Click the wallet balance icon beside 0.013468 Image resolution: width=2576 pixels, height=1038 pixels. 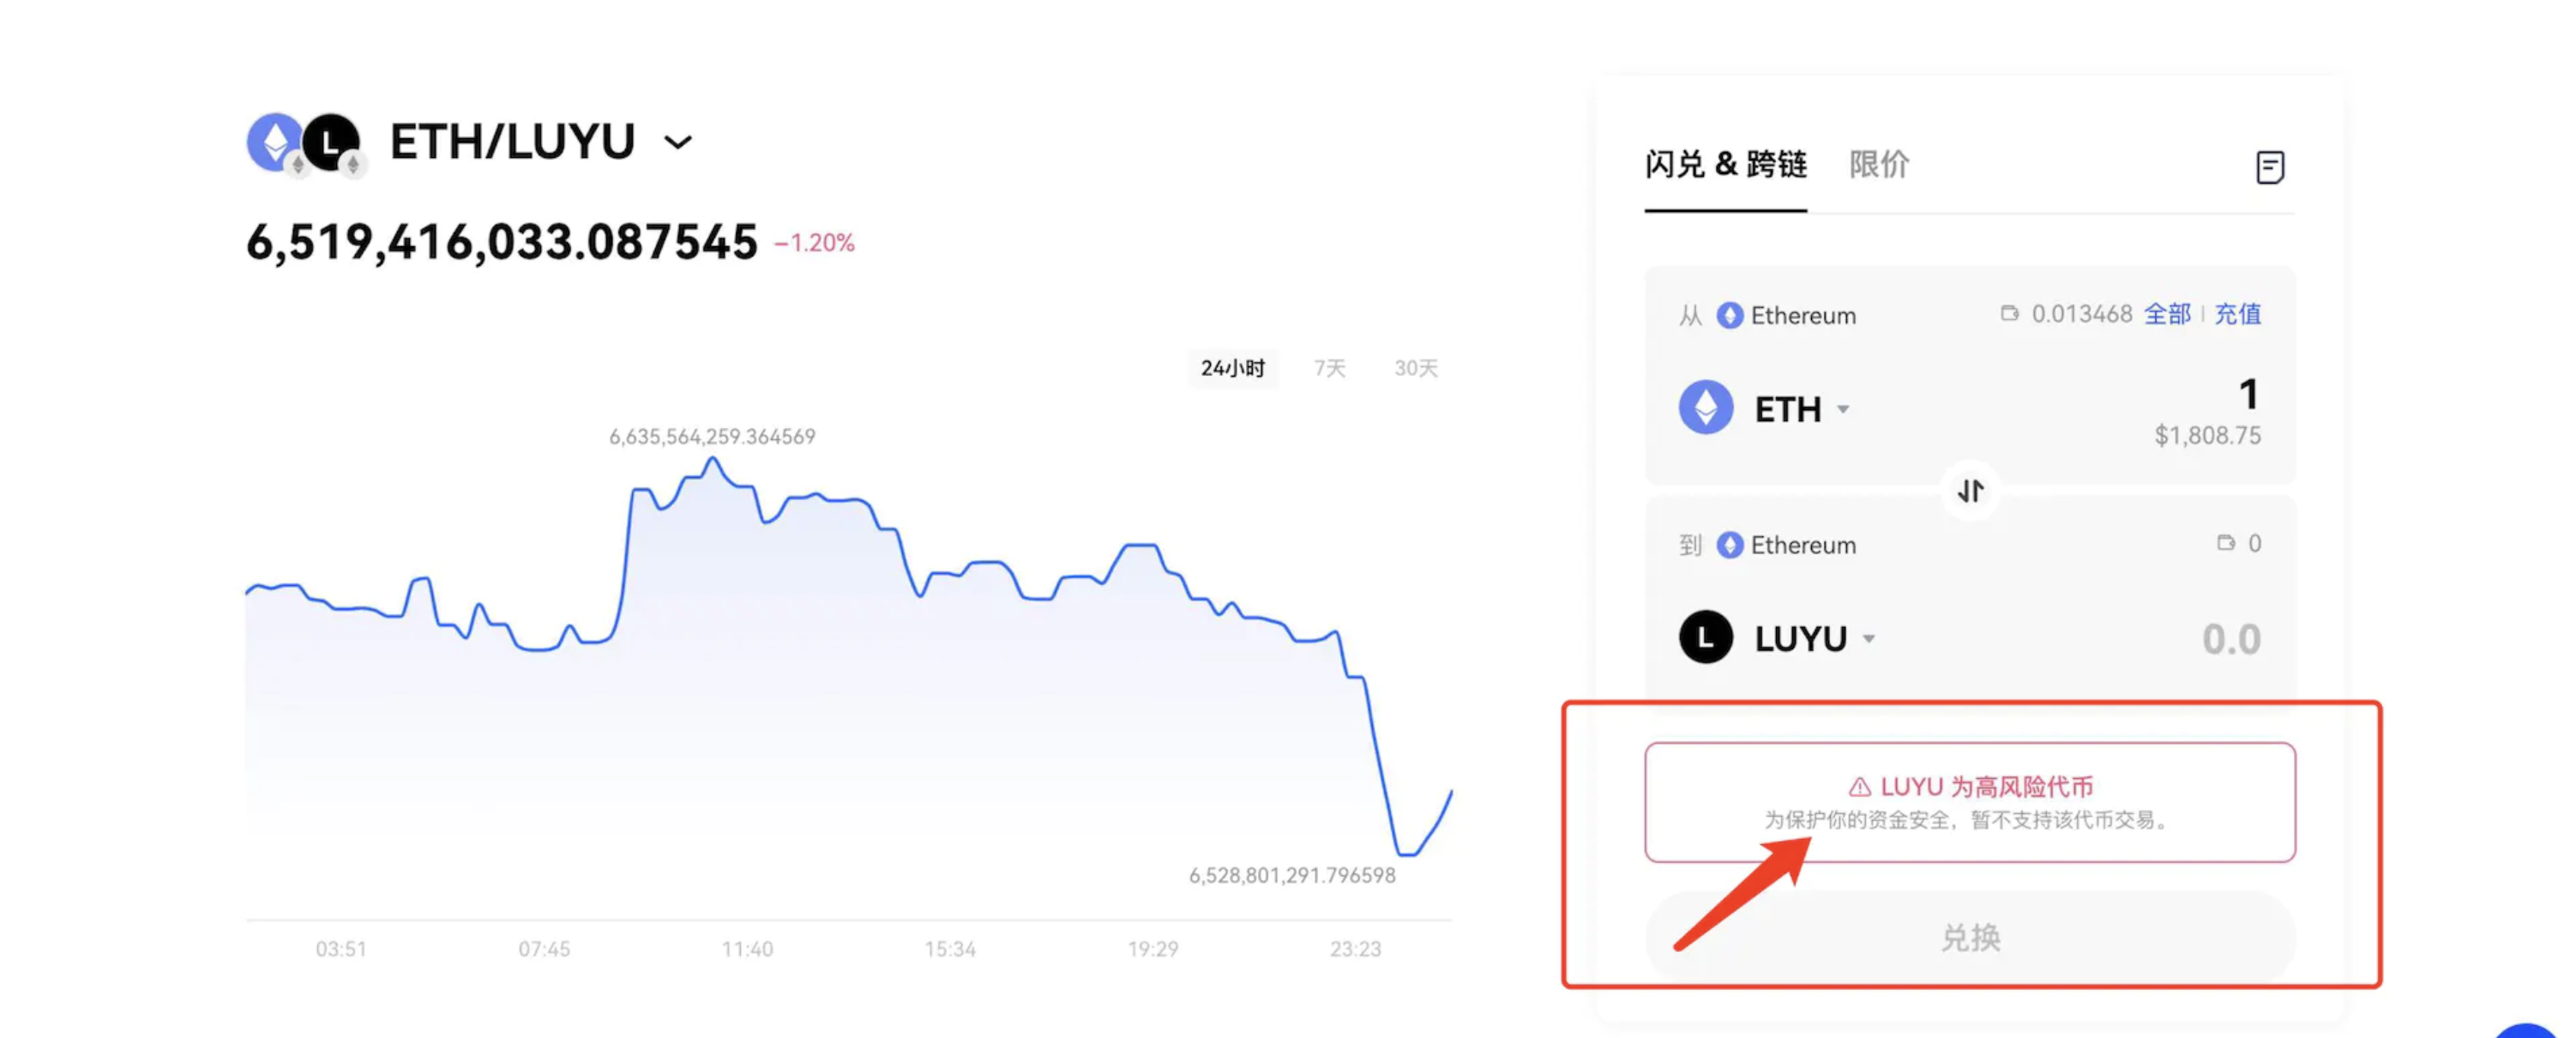(x=2008, y=314)
